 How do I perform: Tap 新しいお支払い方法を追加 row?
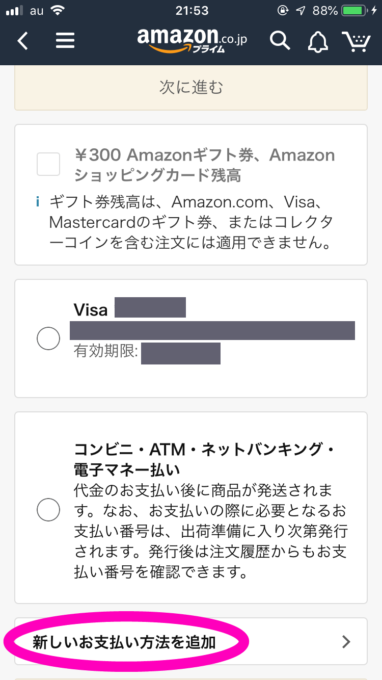(x=191, y=641)
